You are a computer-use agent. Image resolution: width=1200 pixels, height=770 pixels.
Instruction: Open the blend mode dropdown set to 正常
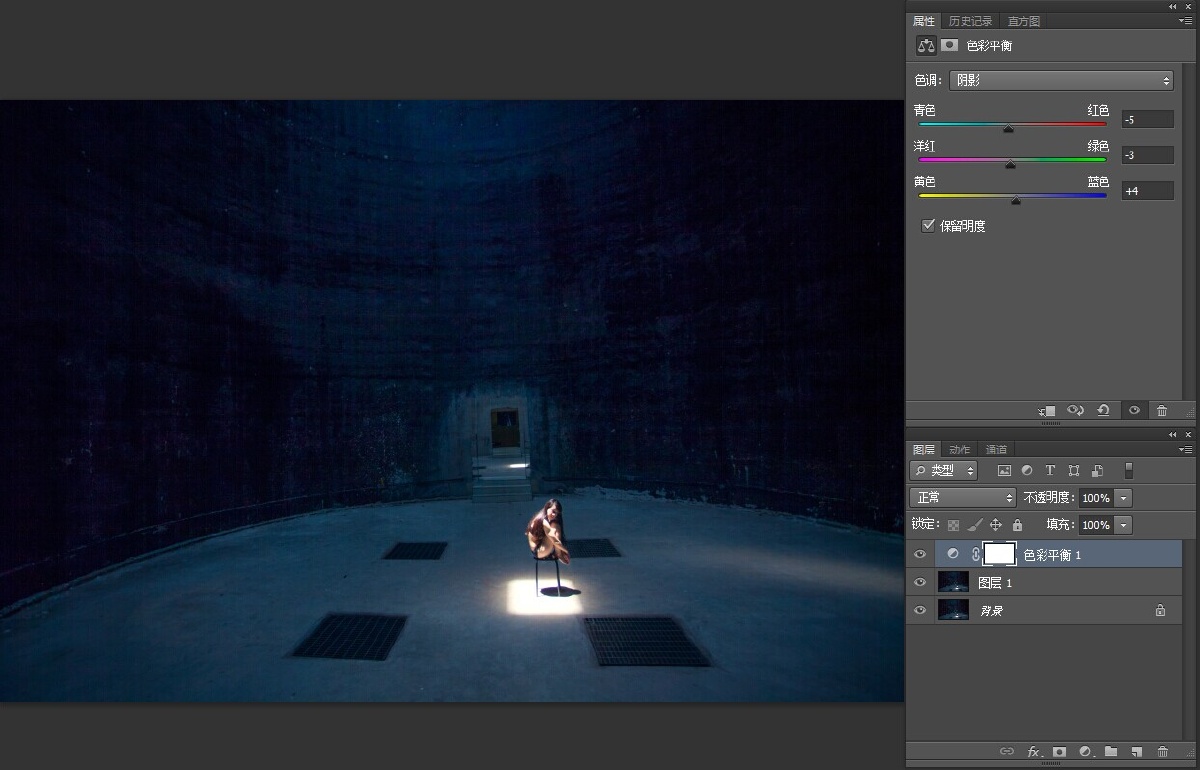(x=962, y=497)
